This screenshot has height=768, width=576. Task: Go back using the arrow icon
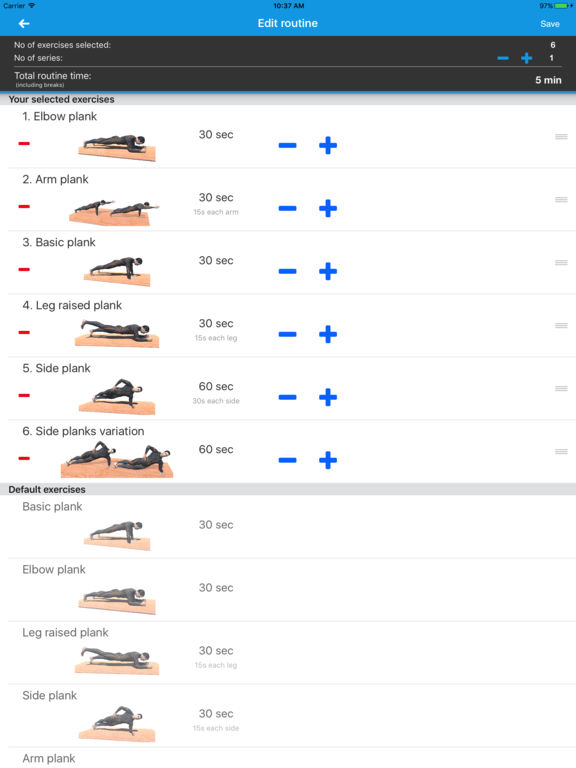pos(24,24)
